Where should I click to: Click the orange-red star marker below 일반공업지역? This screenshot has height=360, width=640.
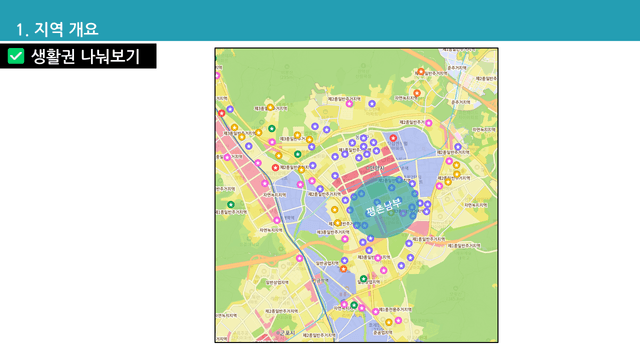343,269
